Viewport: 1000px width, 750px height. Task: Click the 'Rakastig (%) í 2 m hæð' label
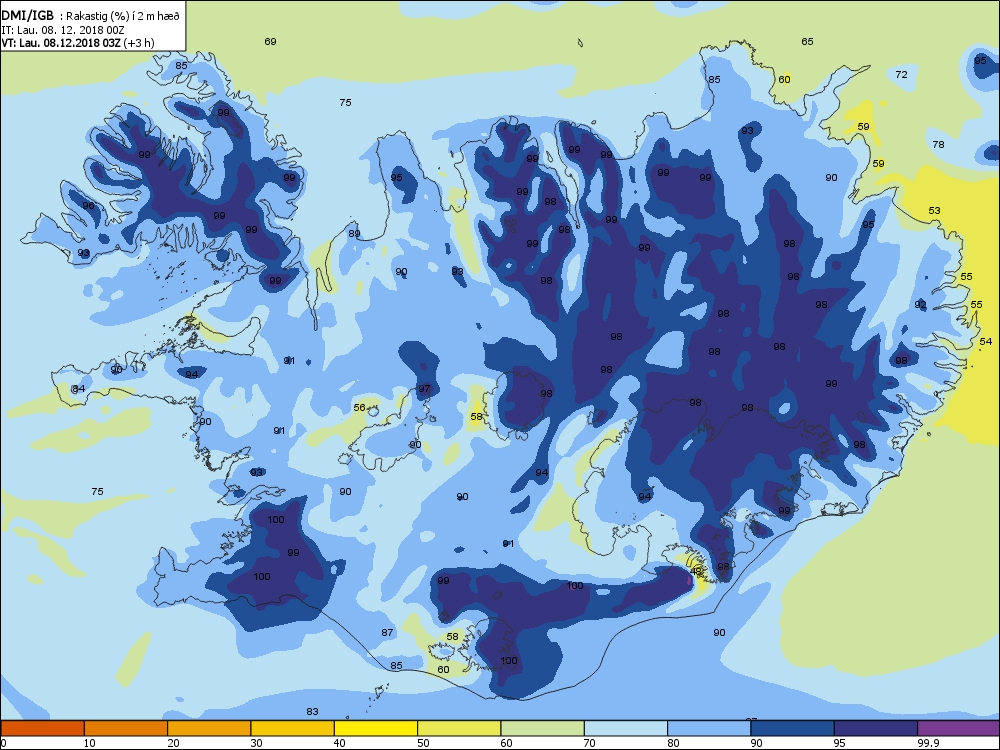[x=123, y=17]
